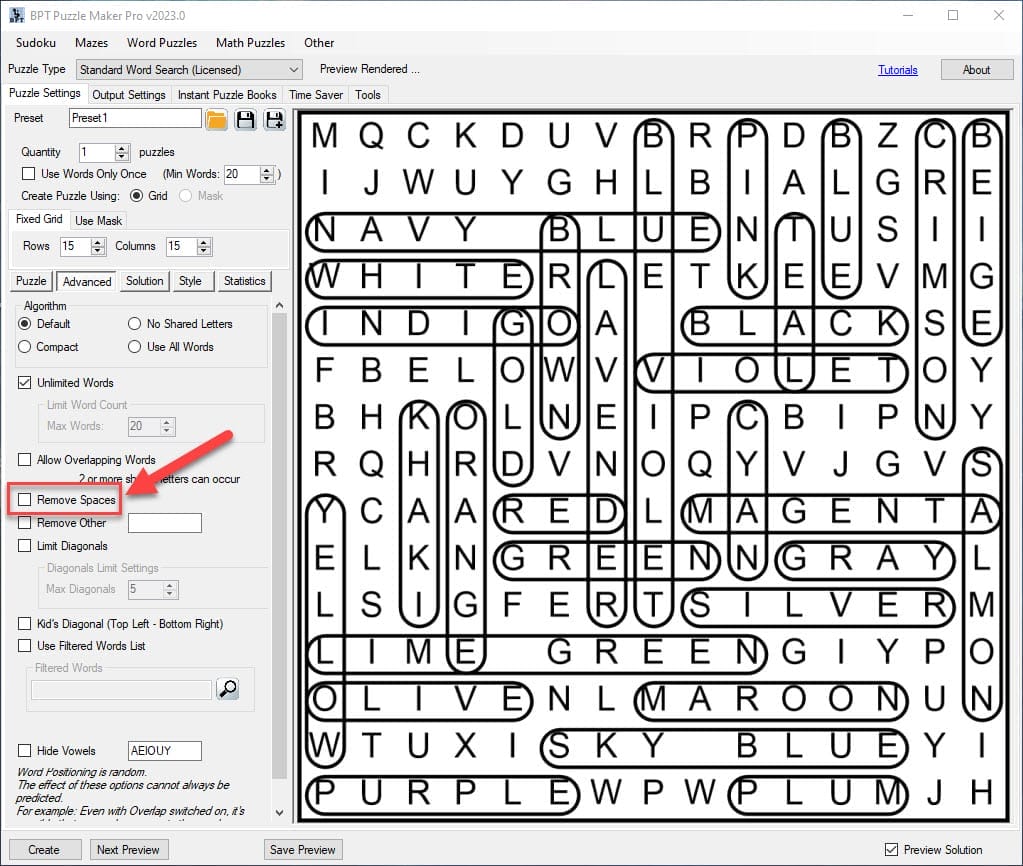
Task: Open a preset using the folder icon
Action: (x=217, y=119)
